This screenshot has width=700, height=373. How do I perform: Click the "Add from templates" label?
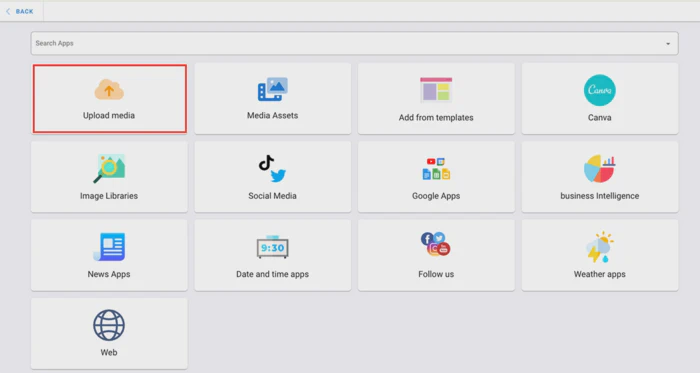click(436, 118)
